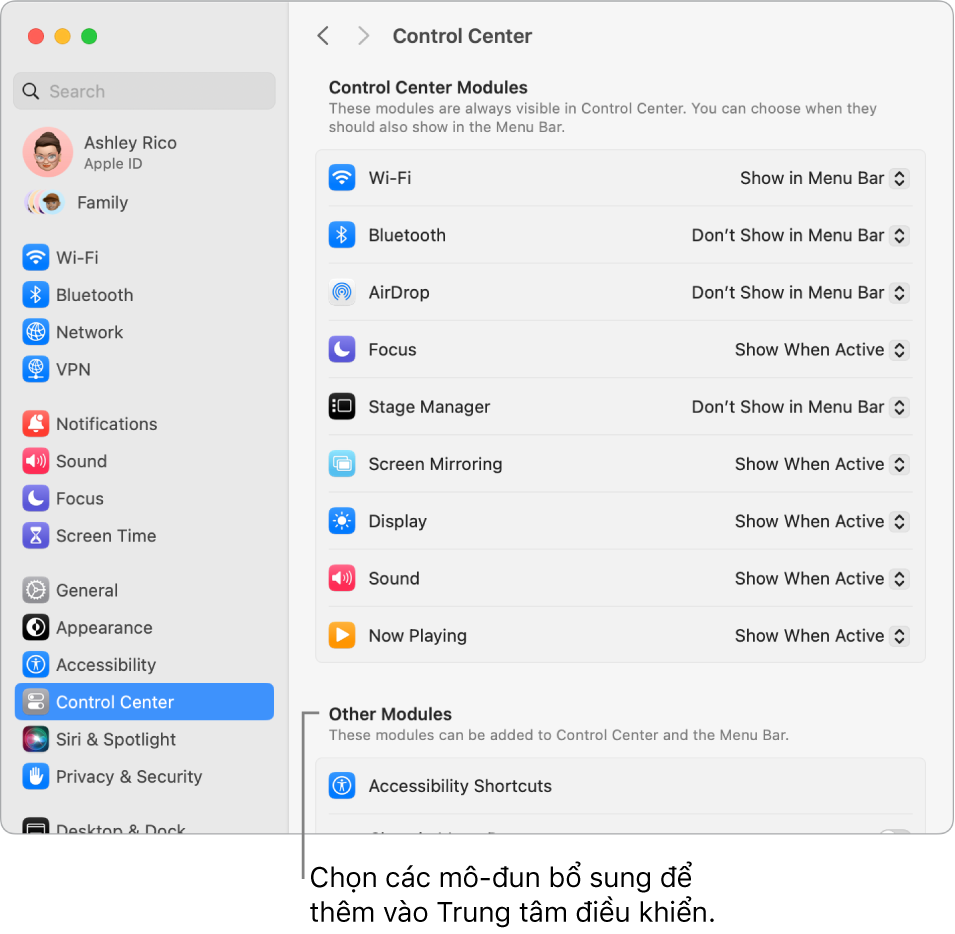
Task: Open Ashley Rico Apple ID settings
Action: [x=144, y=152]
